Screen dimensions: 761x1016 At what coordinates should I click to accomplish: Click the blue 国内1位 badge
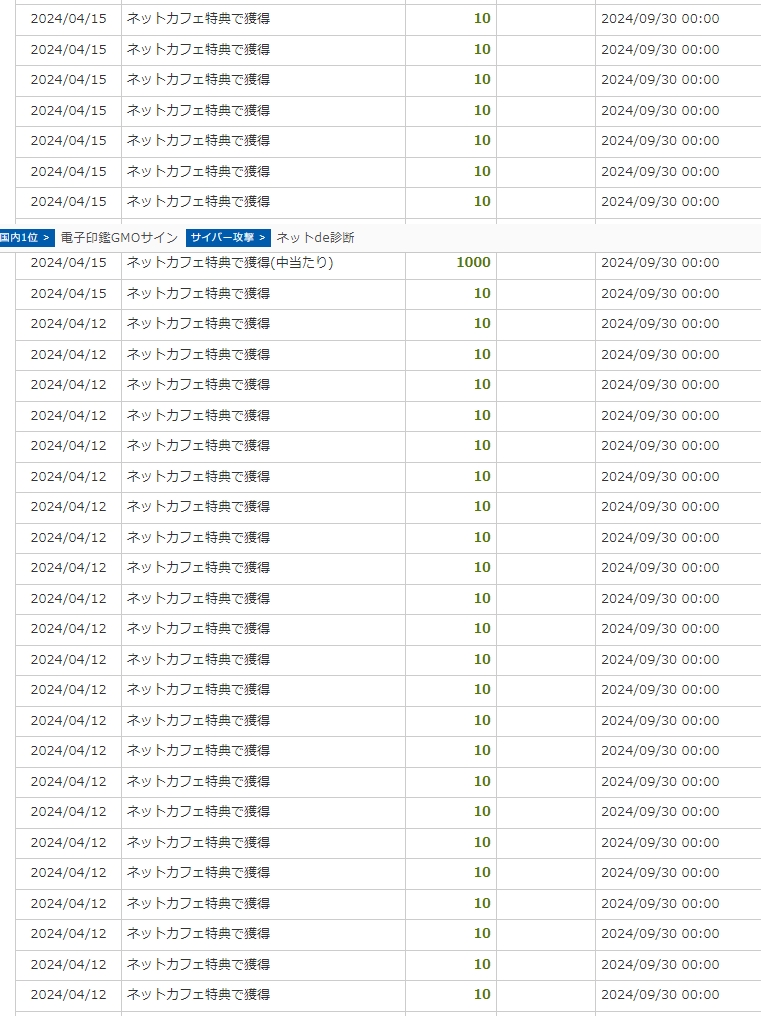(x=27, y=237)
